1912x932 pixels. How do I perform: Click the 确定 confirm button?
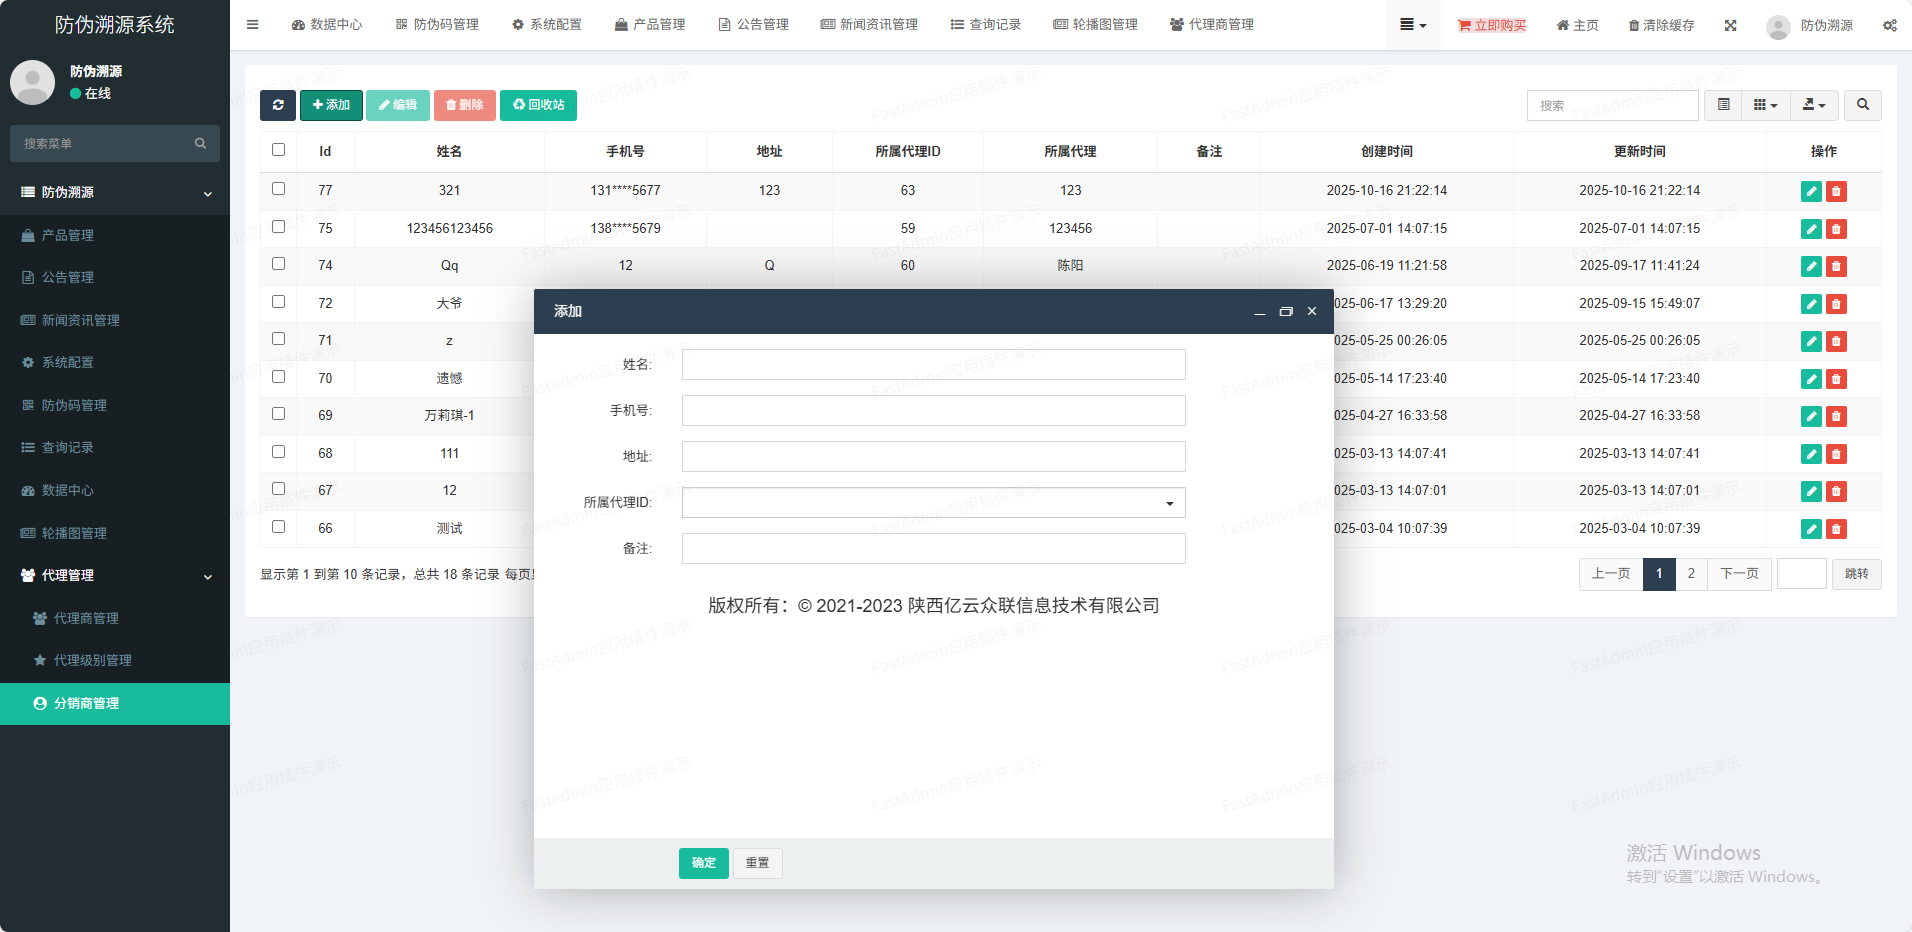[703, 863]
